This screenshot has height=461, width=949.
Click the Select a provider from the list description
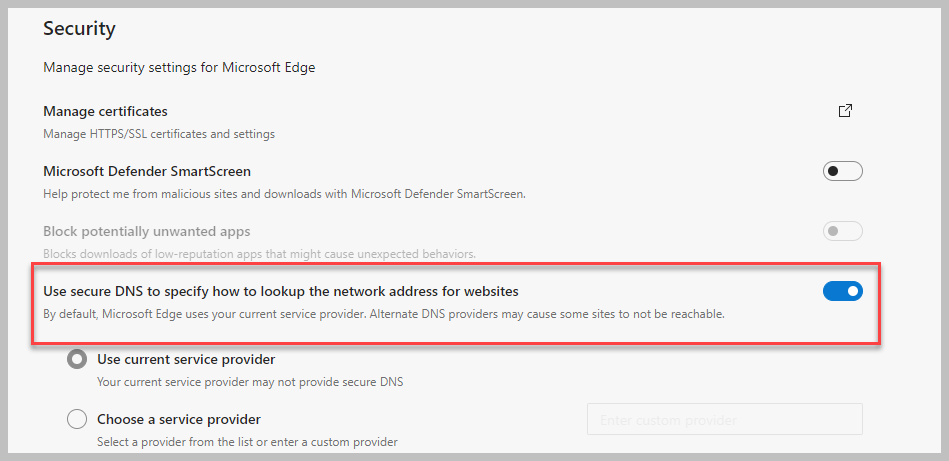coord(247,441)
